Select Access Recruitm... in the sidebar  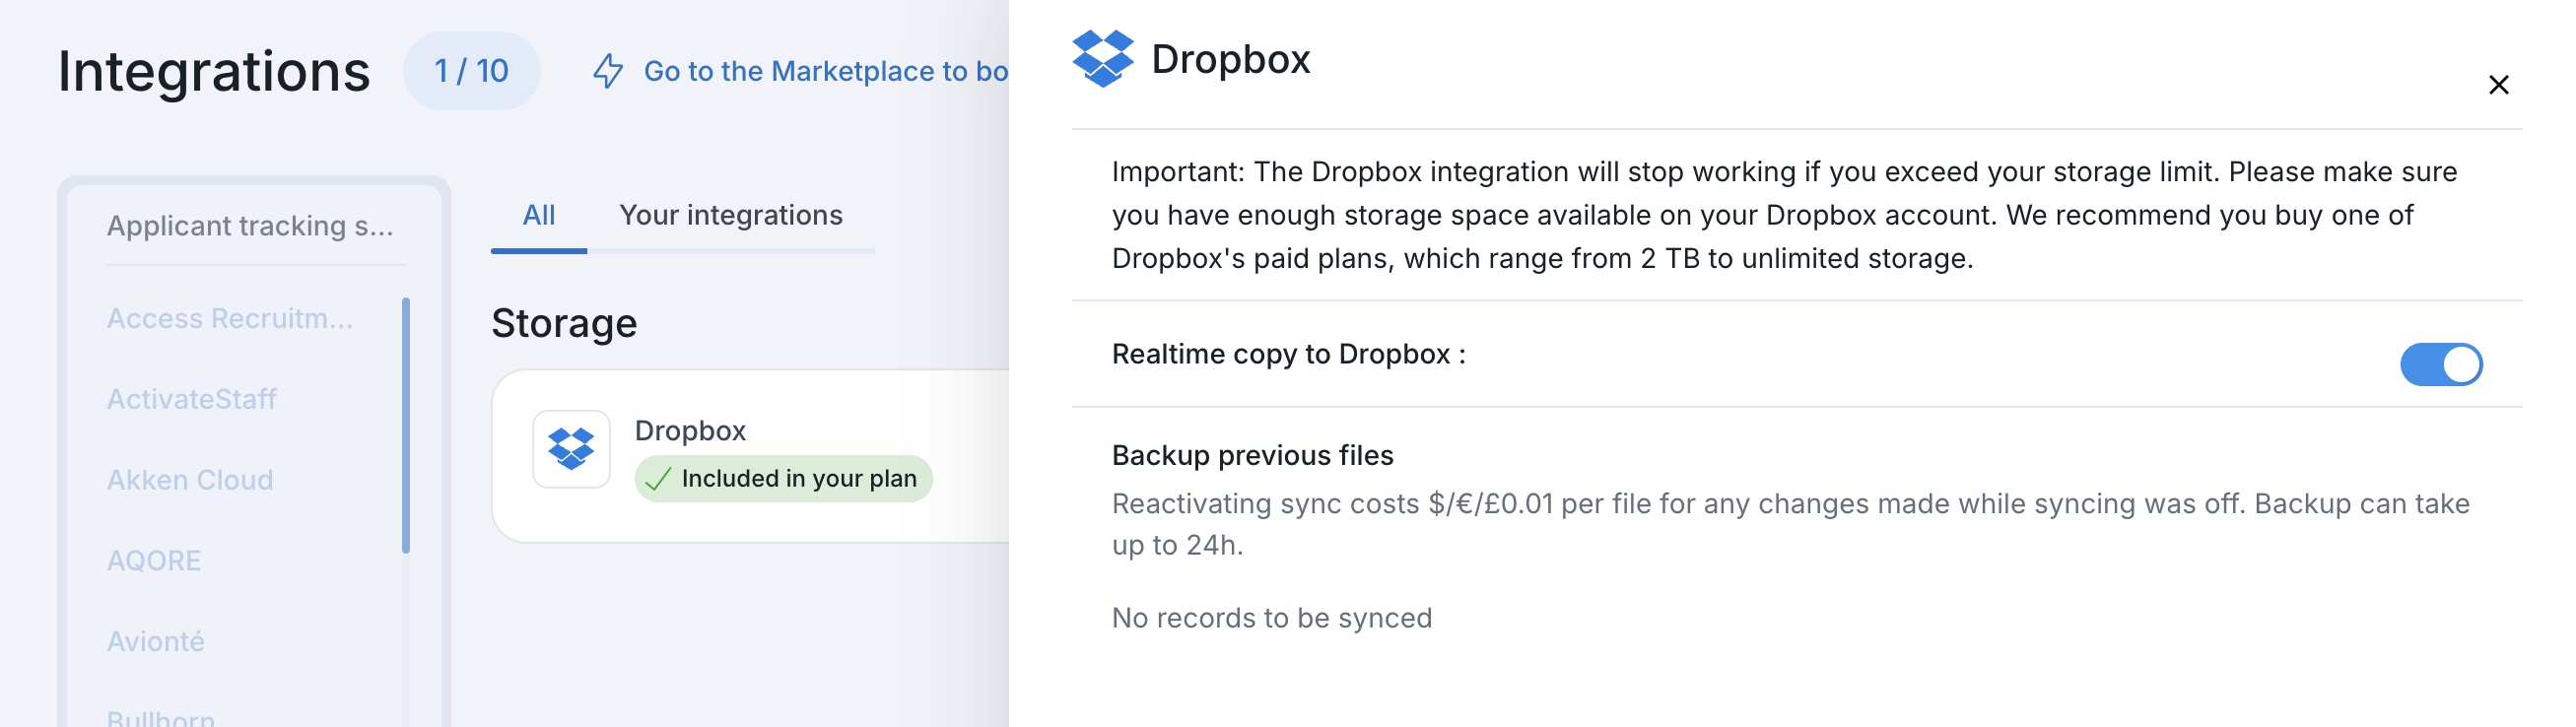pyautogui.click(x=230, y=318)
